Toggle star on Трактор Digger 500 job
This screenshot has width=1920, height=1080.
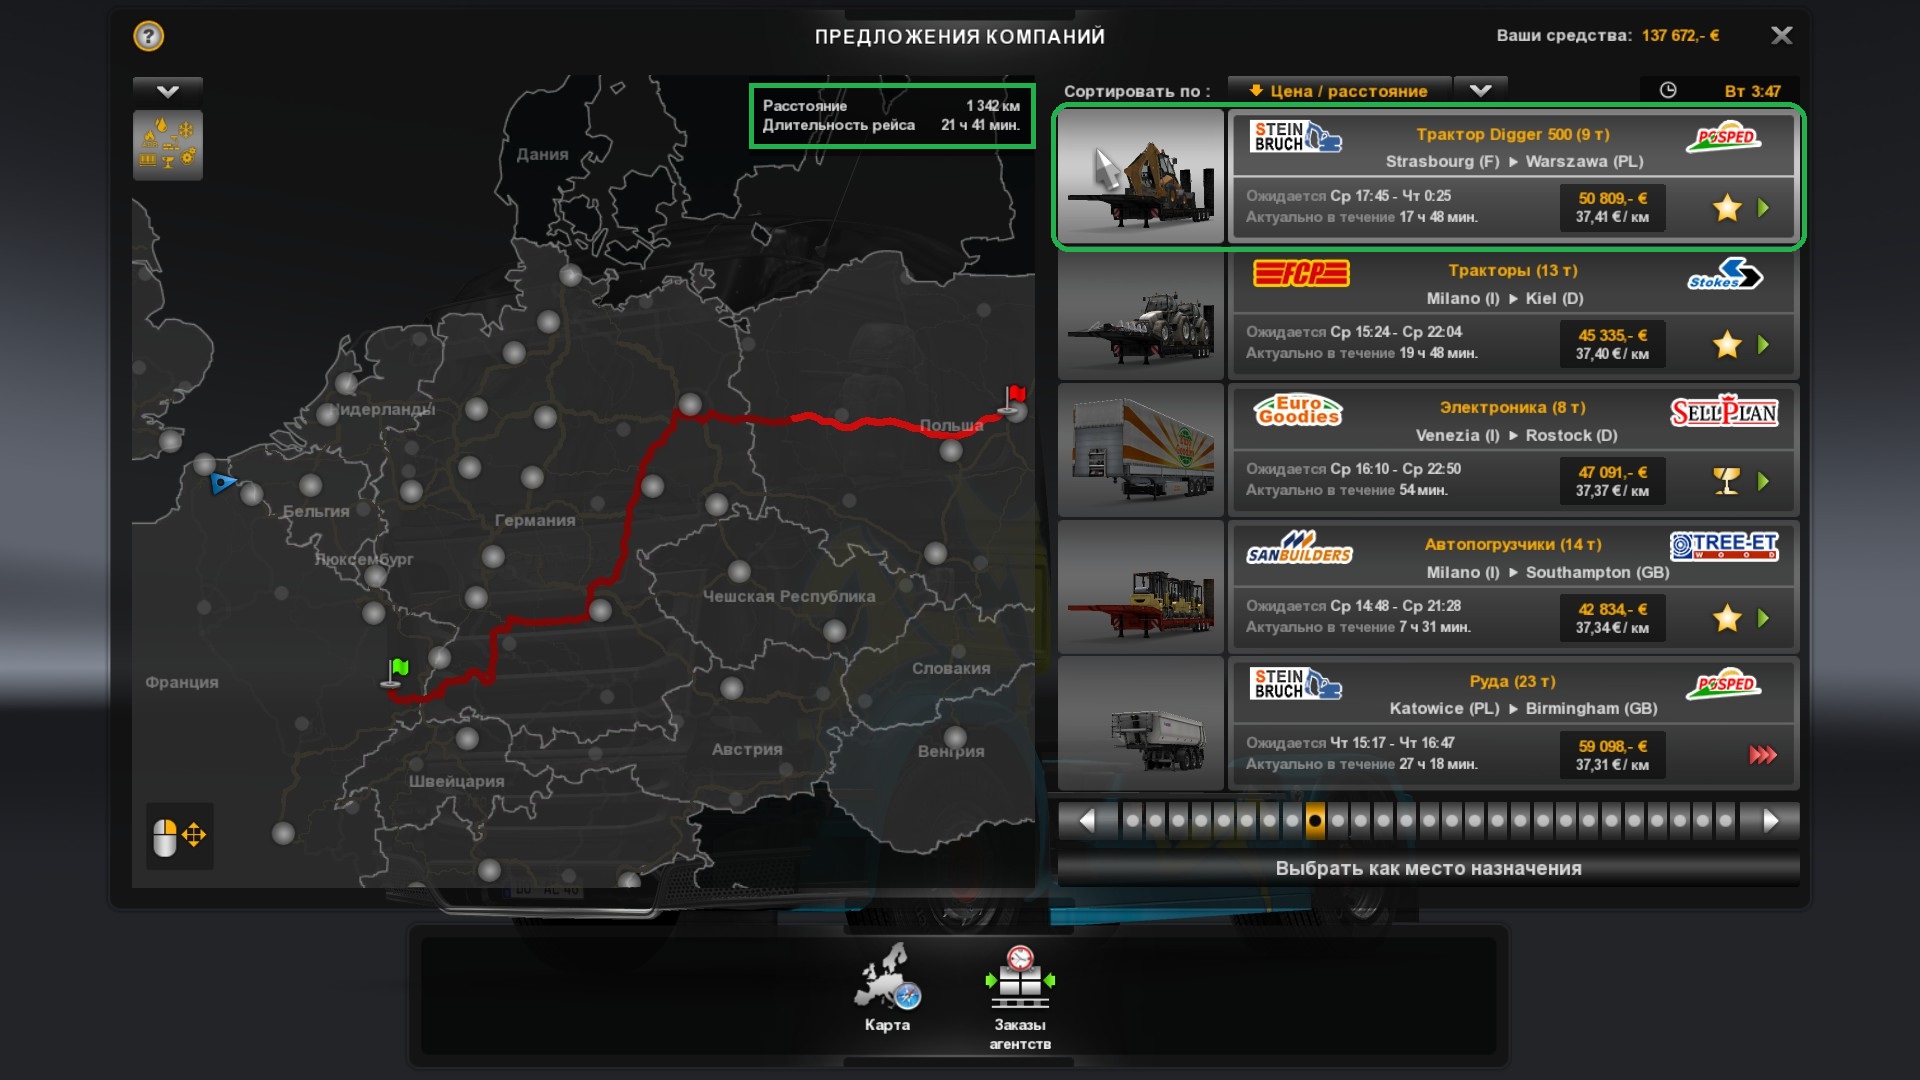(1726, 208)
